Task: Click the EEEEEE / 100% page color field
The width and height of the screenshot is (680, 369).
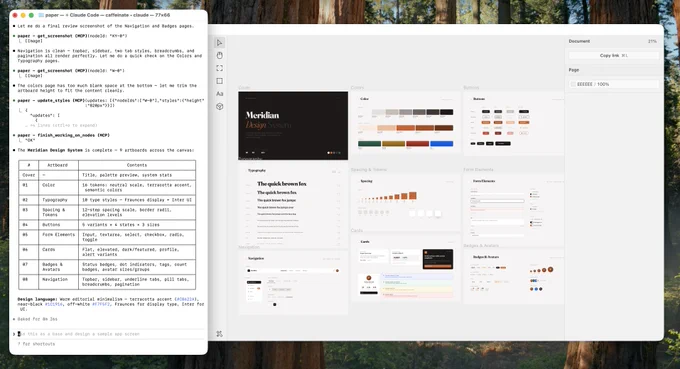Action: coord(614,84)
